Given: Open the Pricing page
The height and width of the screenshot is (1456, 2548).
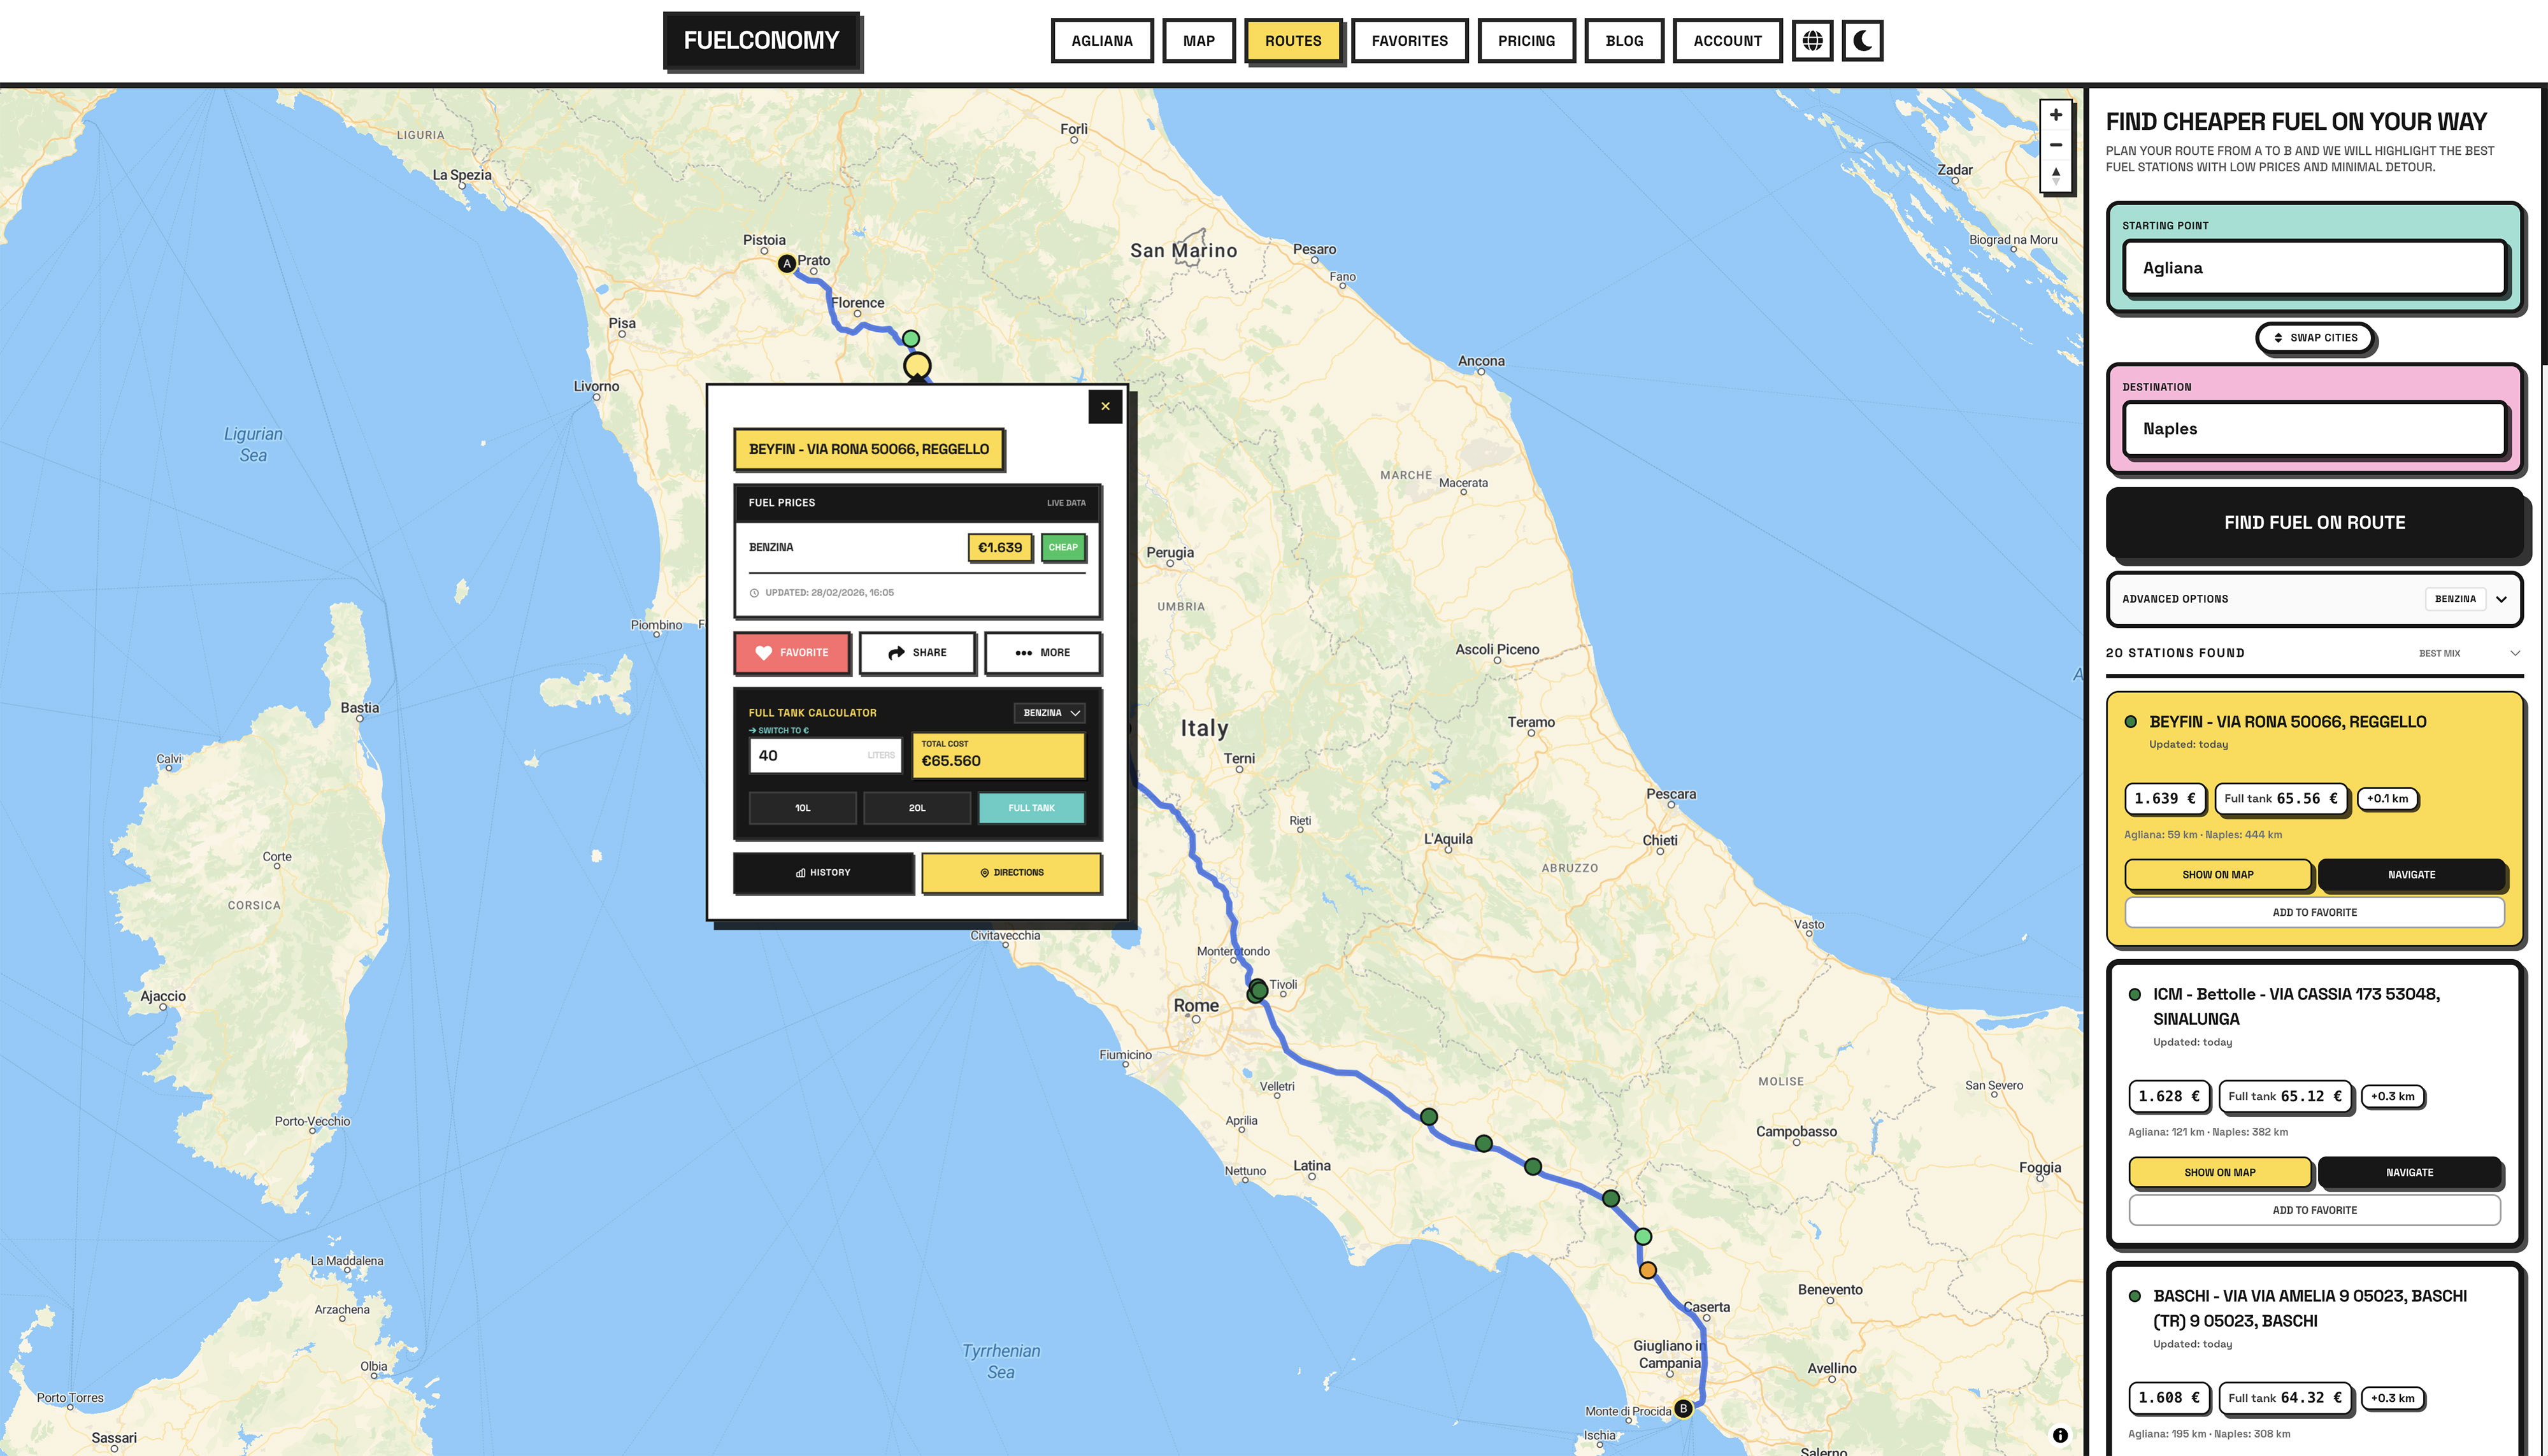Looking at the screenshot, I should click(x=1526, y=41).
